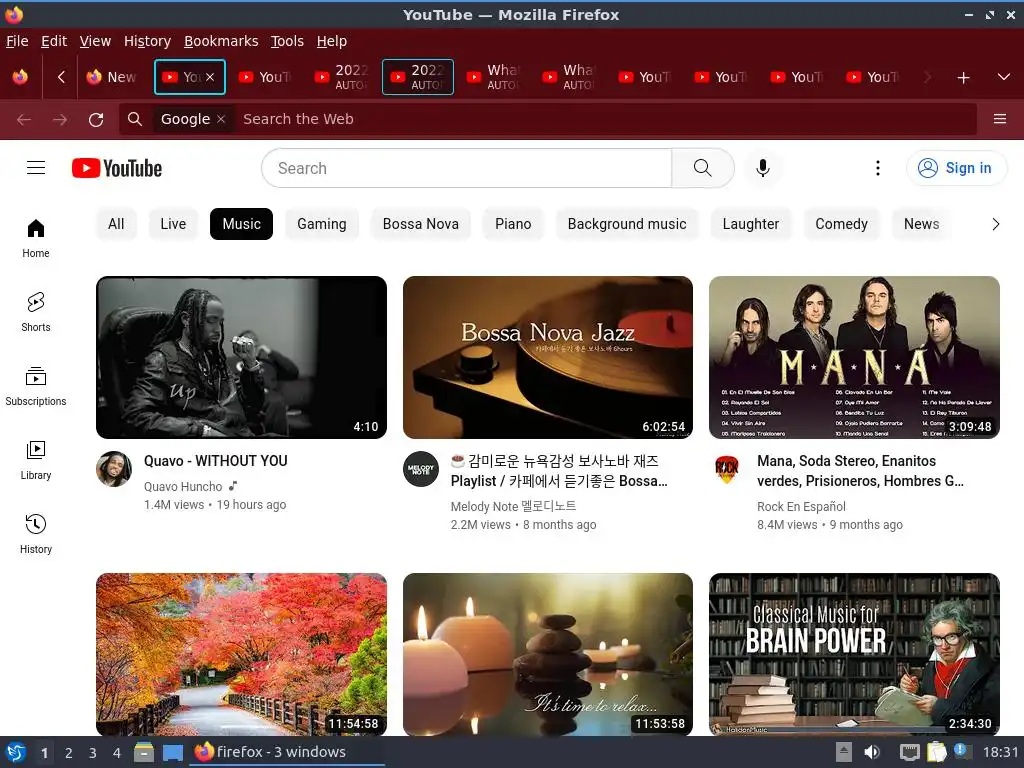Go back using Firefox back arrow

[24, 120]
